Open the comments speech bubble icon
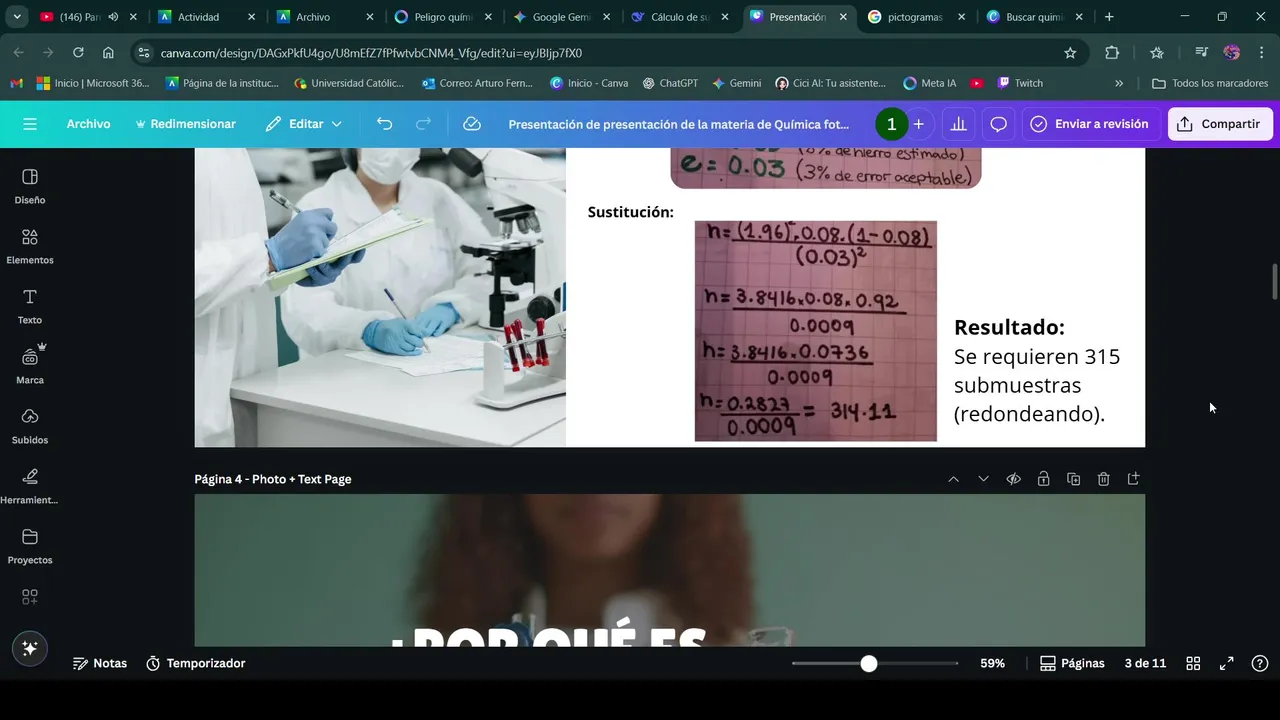The height and width of the screenshot is (720, 1280). click(998, 124)
